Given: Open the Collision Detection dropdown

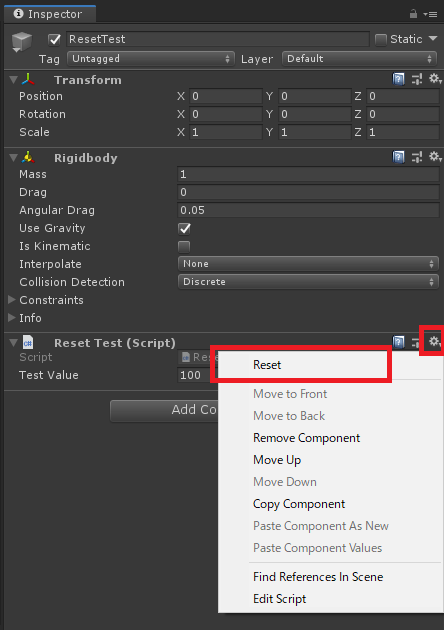Looking at the screenshot, I should (308, 282).
